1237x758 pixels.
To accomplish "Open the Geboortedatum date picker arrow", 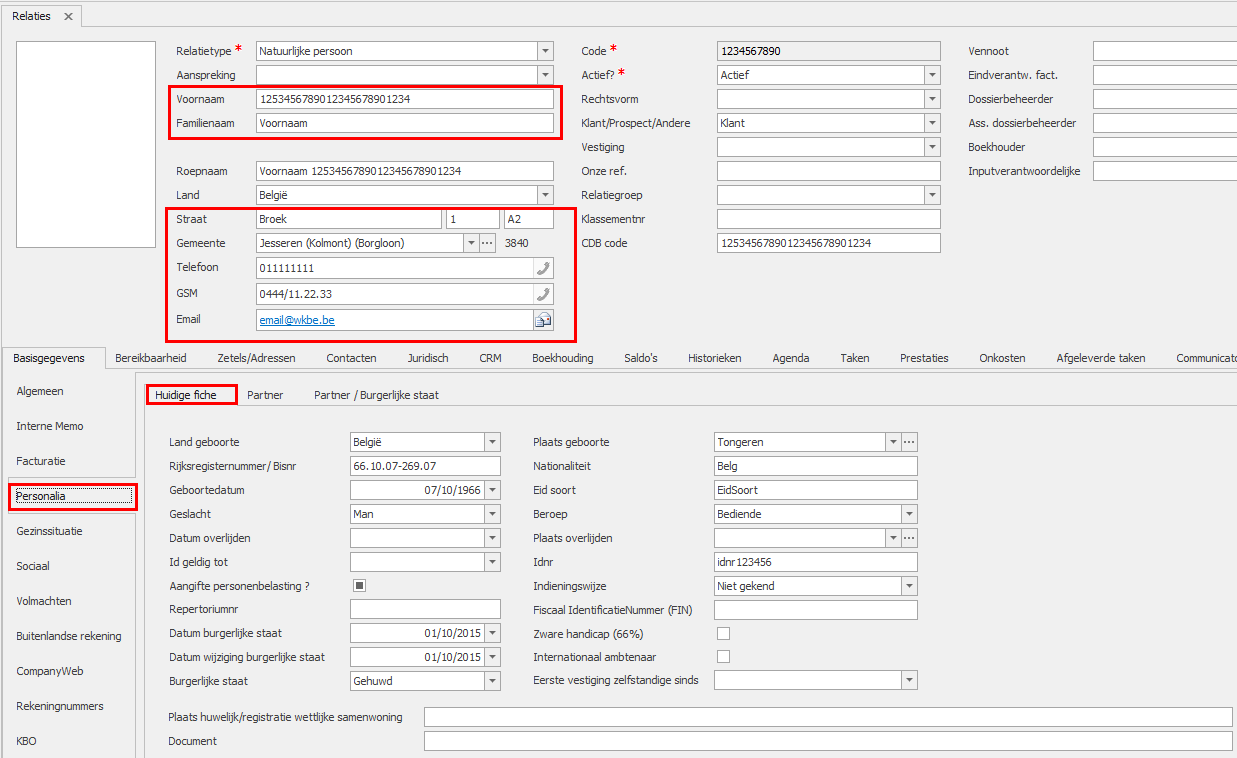I will tap(491, 490).
